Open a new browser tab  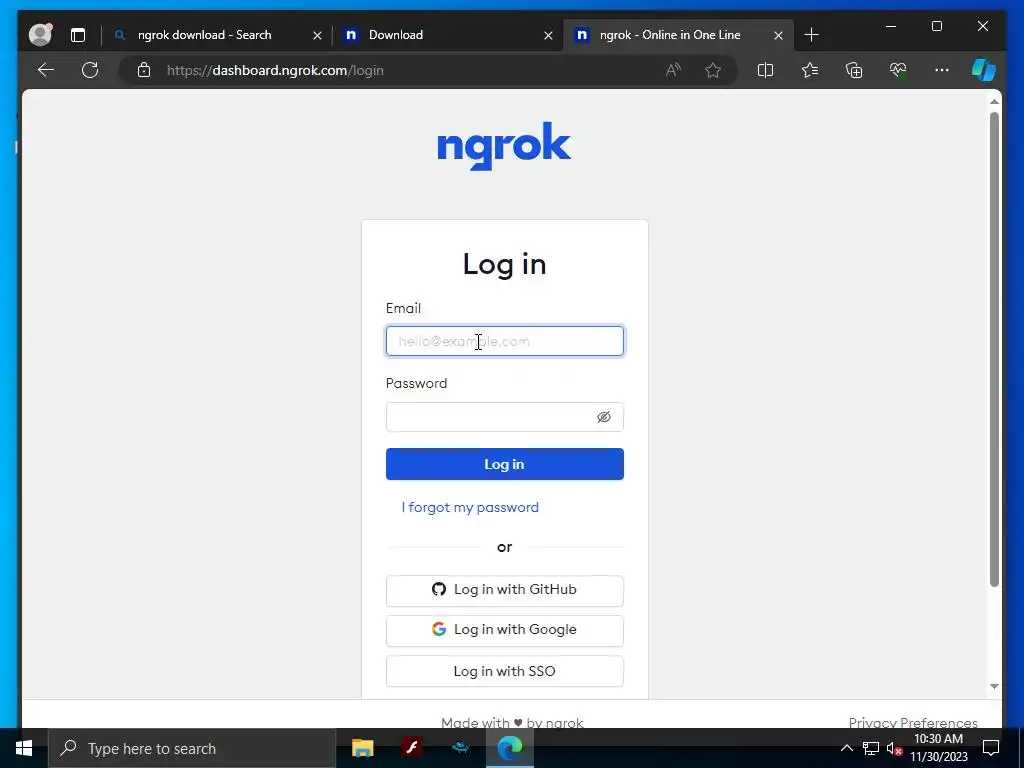[x=812, y=35]
